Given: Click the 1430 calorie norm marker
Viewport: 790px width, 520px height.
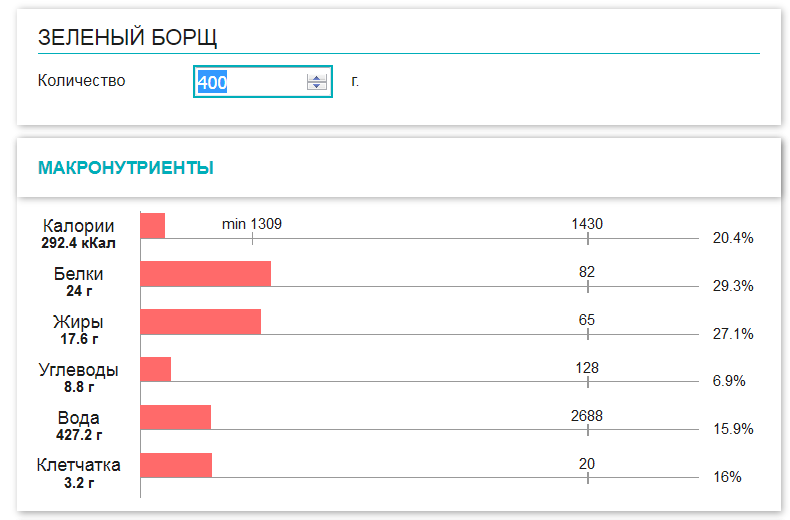Looking at the screenshot, I should pyautogui.click(x=587, y=224).
